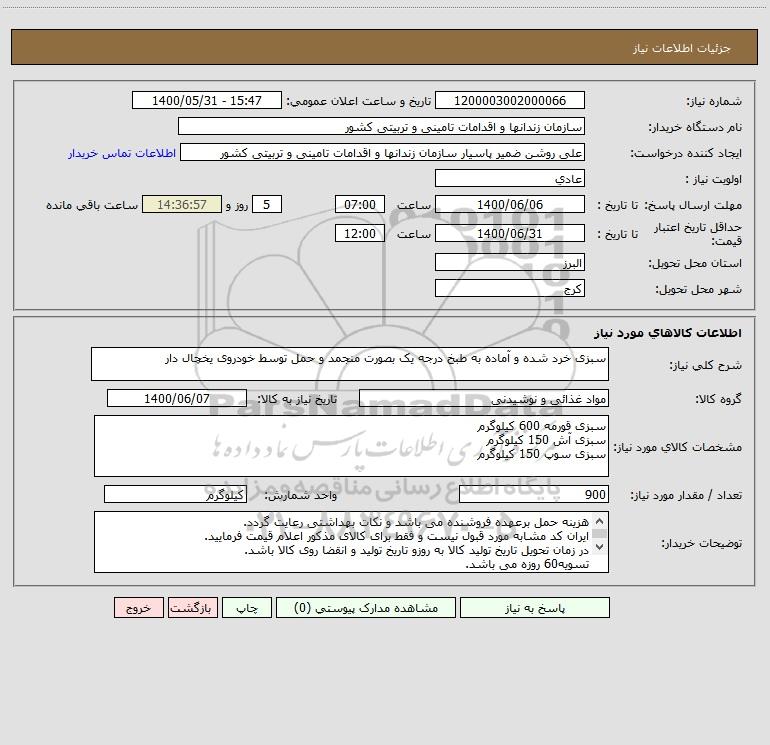
Task: Click the text سبزی سوپ 150 کیلوگرم
Action: click(x=542, y=454)
